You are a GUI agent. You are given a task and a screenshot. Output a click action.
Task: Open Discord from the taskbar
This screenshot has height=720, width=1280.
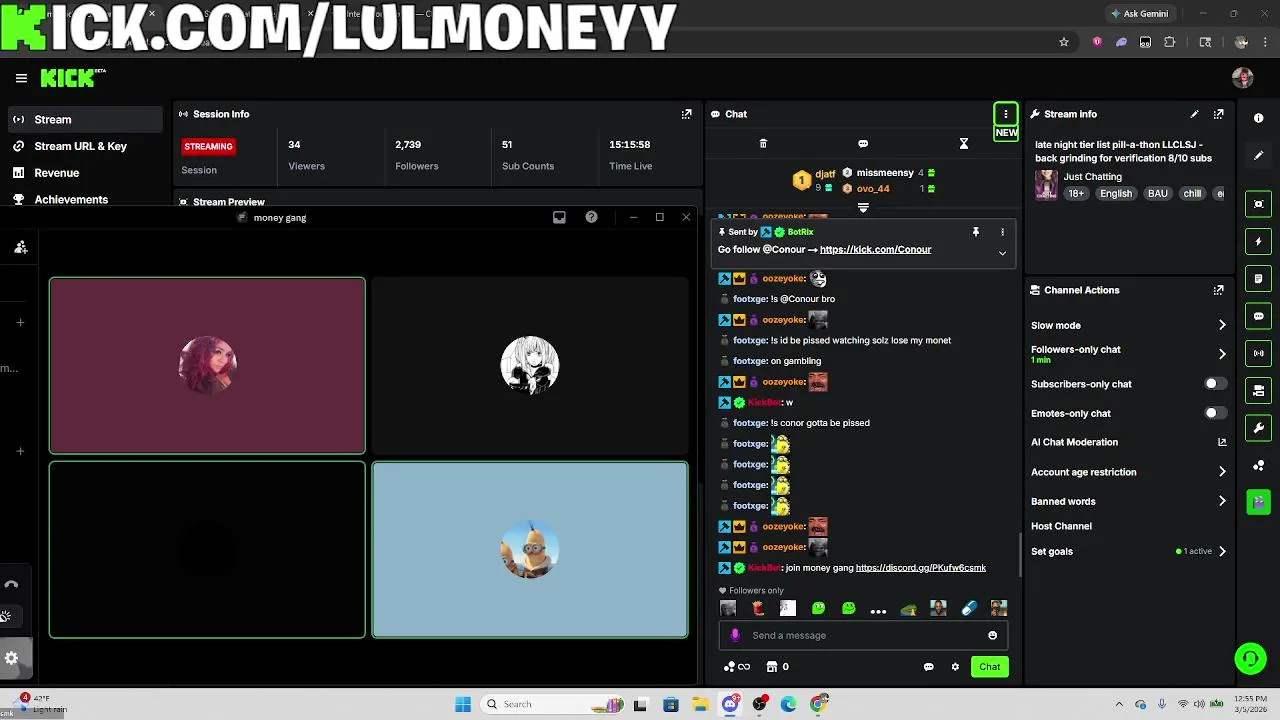click(730, 704)
